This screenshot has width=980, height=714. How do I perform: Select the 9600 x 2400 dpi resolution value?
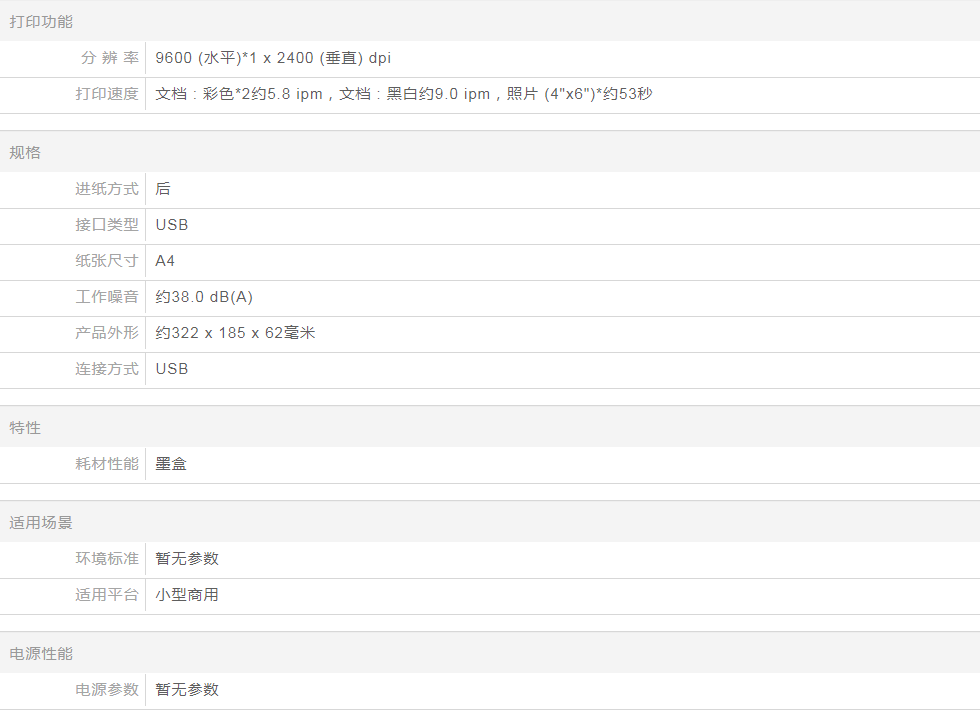point(273,58)
